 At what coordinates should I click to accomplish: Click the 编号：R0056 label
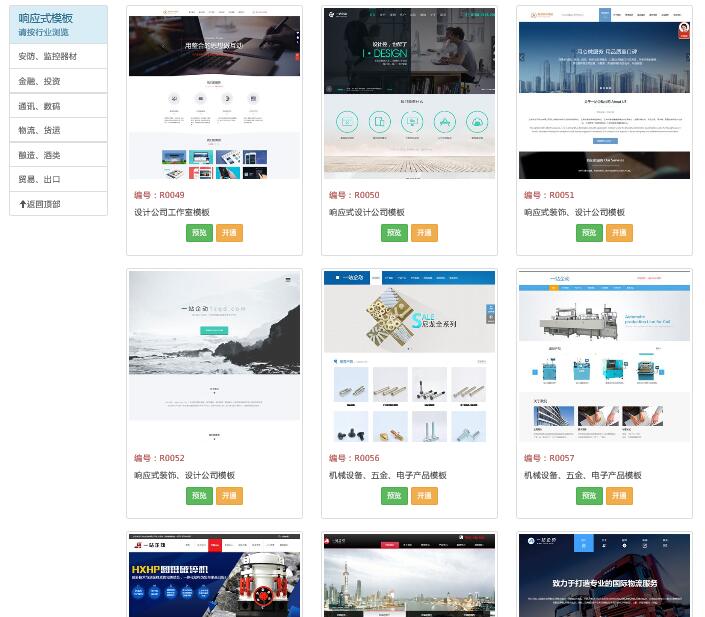pyautogui.click(x=354, y=458)
